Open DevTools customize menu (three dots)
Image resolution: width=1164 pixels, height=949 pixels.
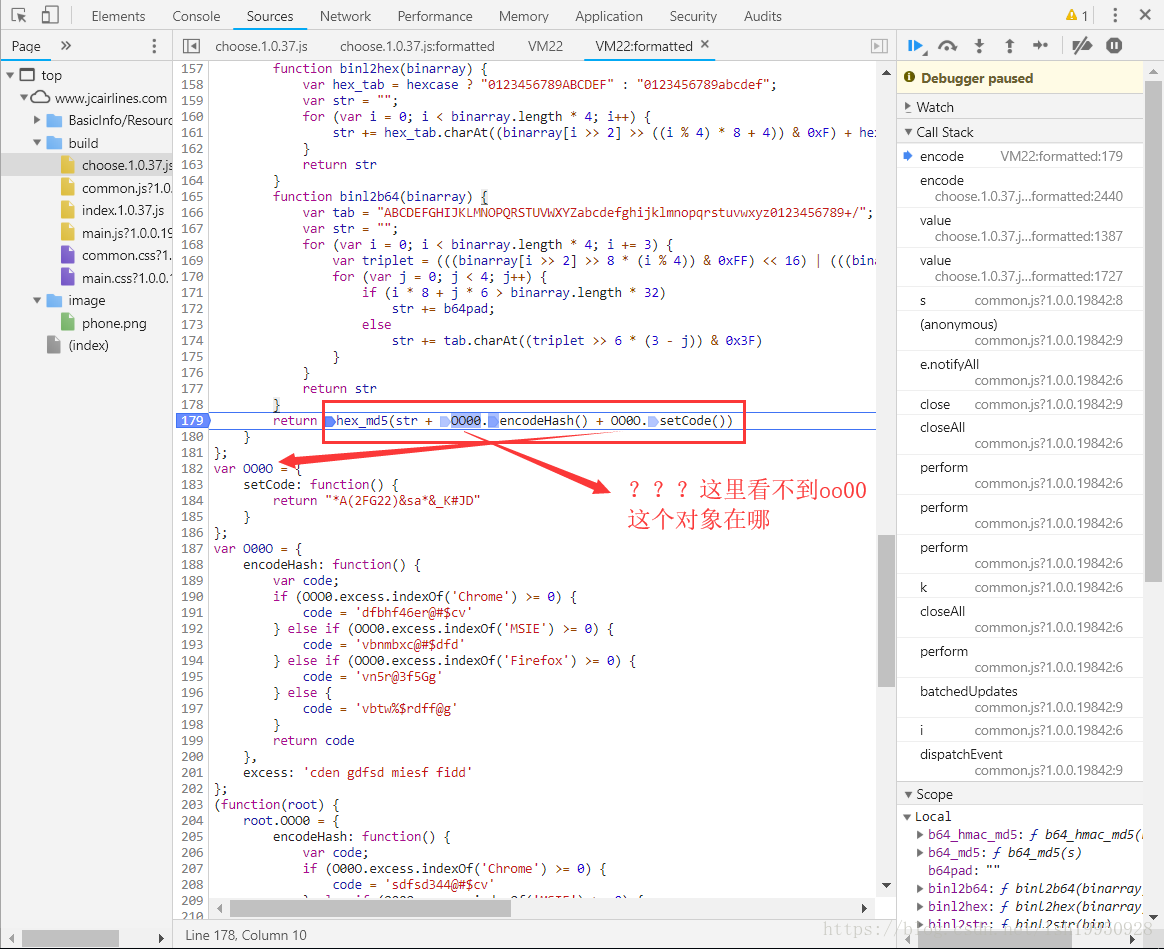click(x=1115, y=15)
